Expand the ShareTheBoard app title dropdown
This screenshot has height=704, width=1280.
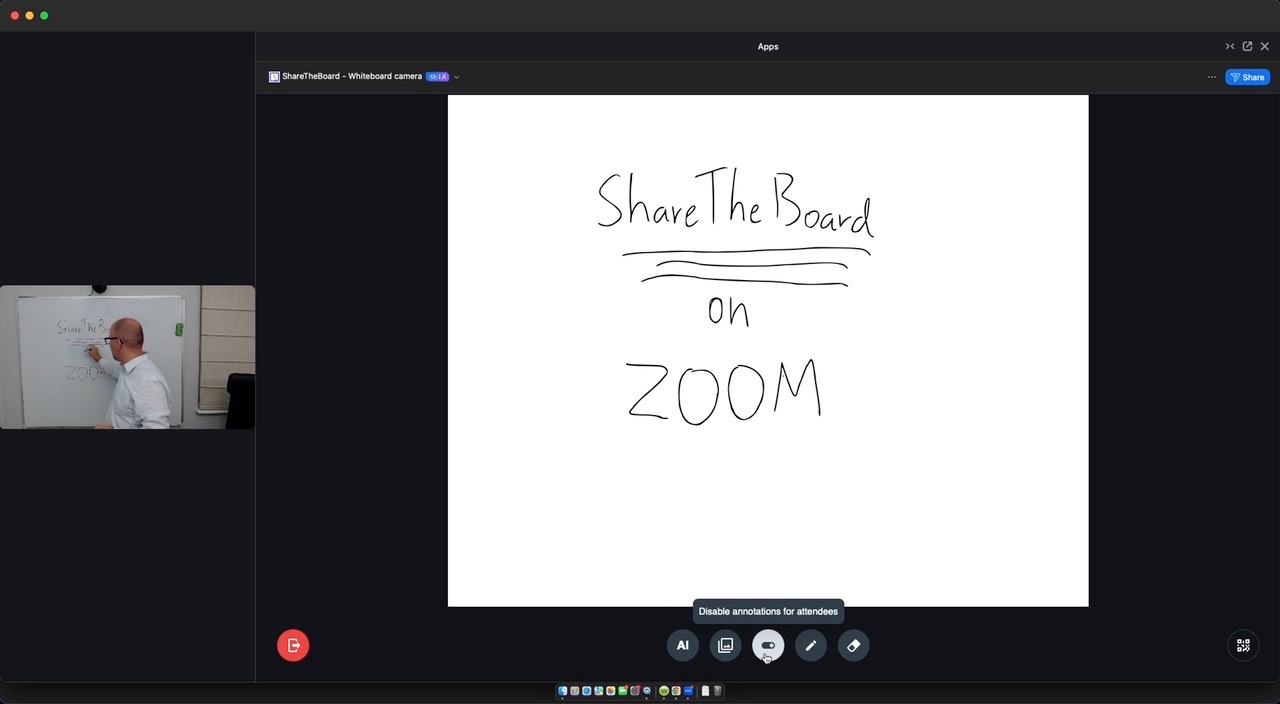[x=456, y=76]
